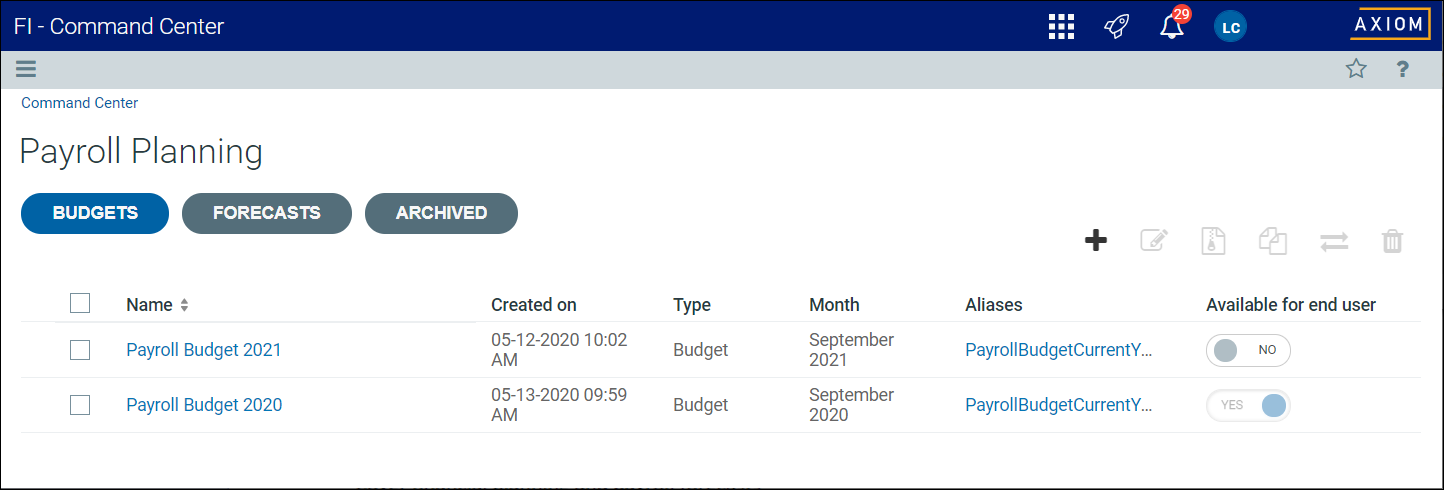Switch to the Forecasts tab
1444x490 pixels.
[267, 213]
